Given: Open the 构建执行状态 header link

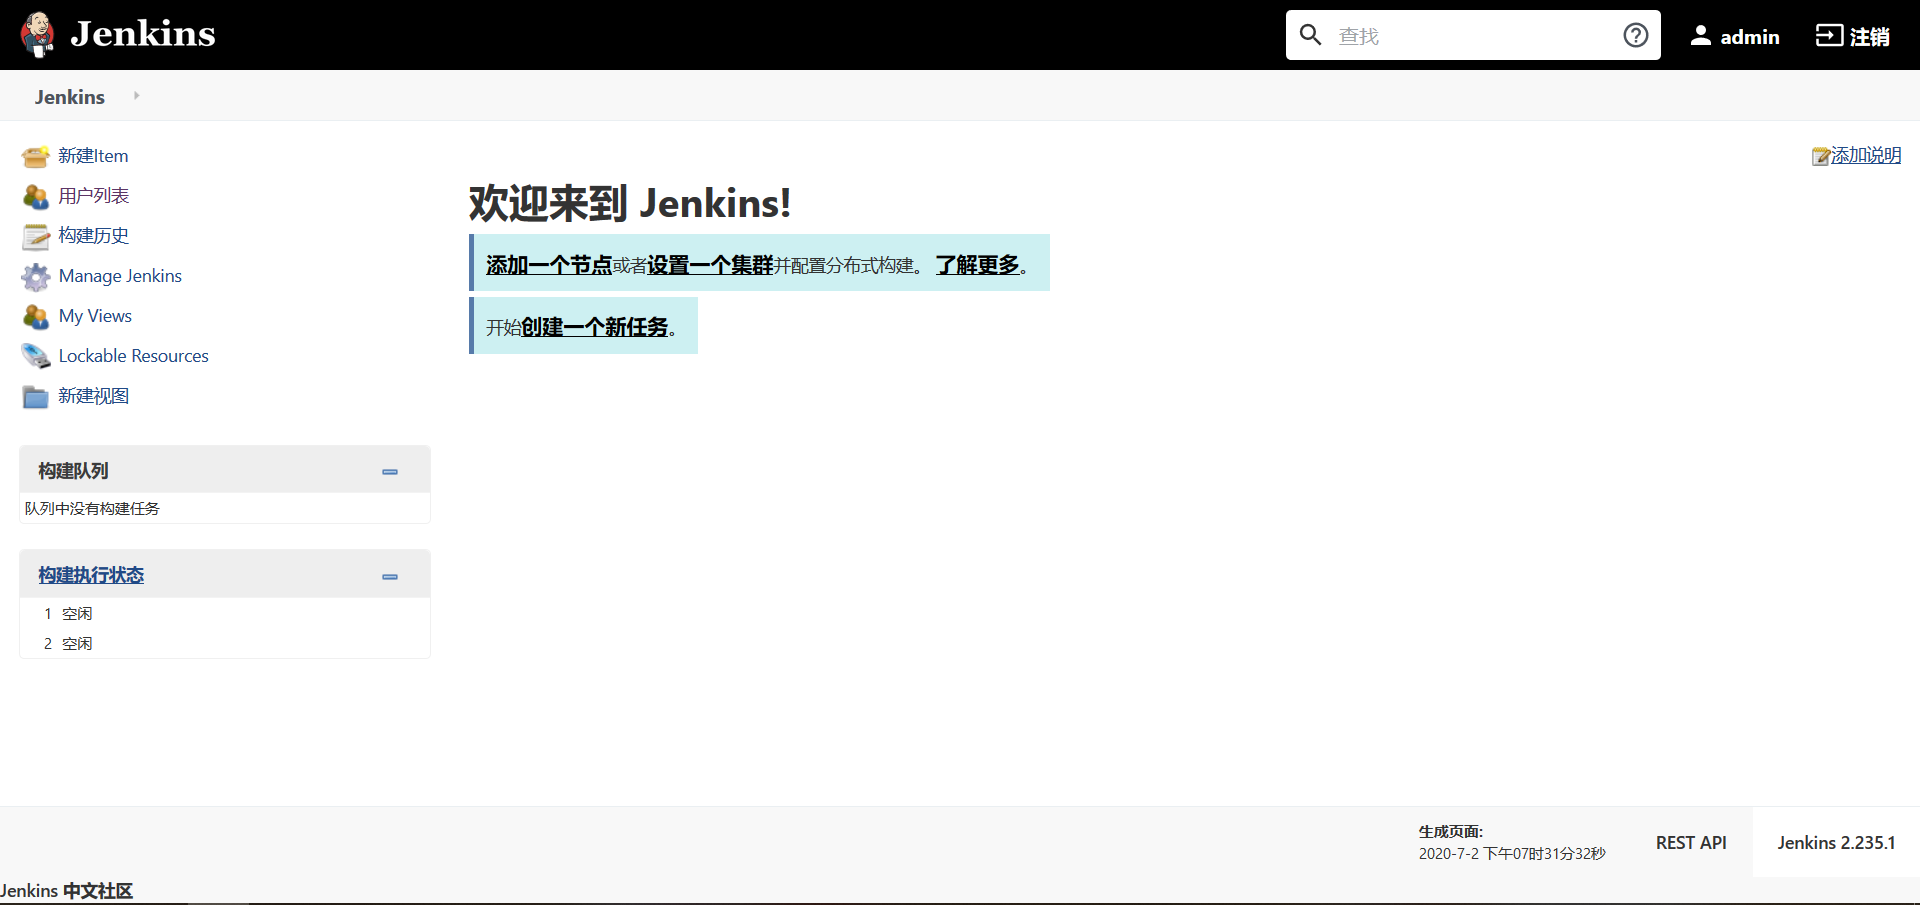Looking at the screenshot, I should (91, 575).
